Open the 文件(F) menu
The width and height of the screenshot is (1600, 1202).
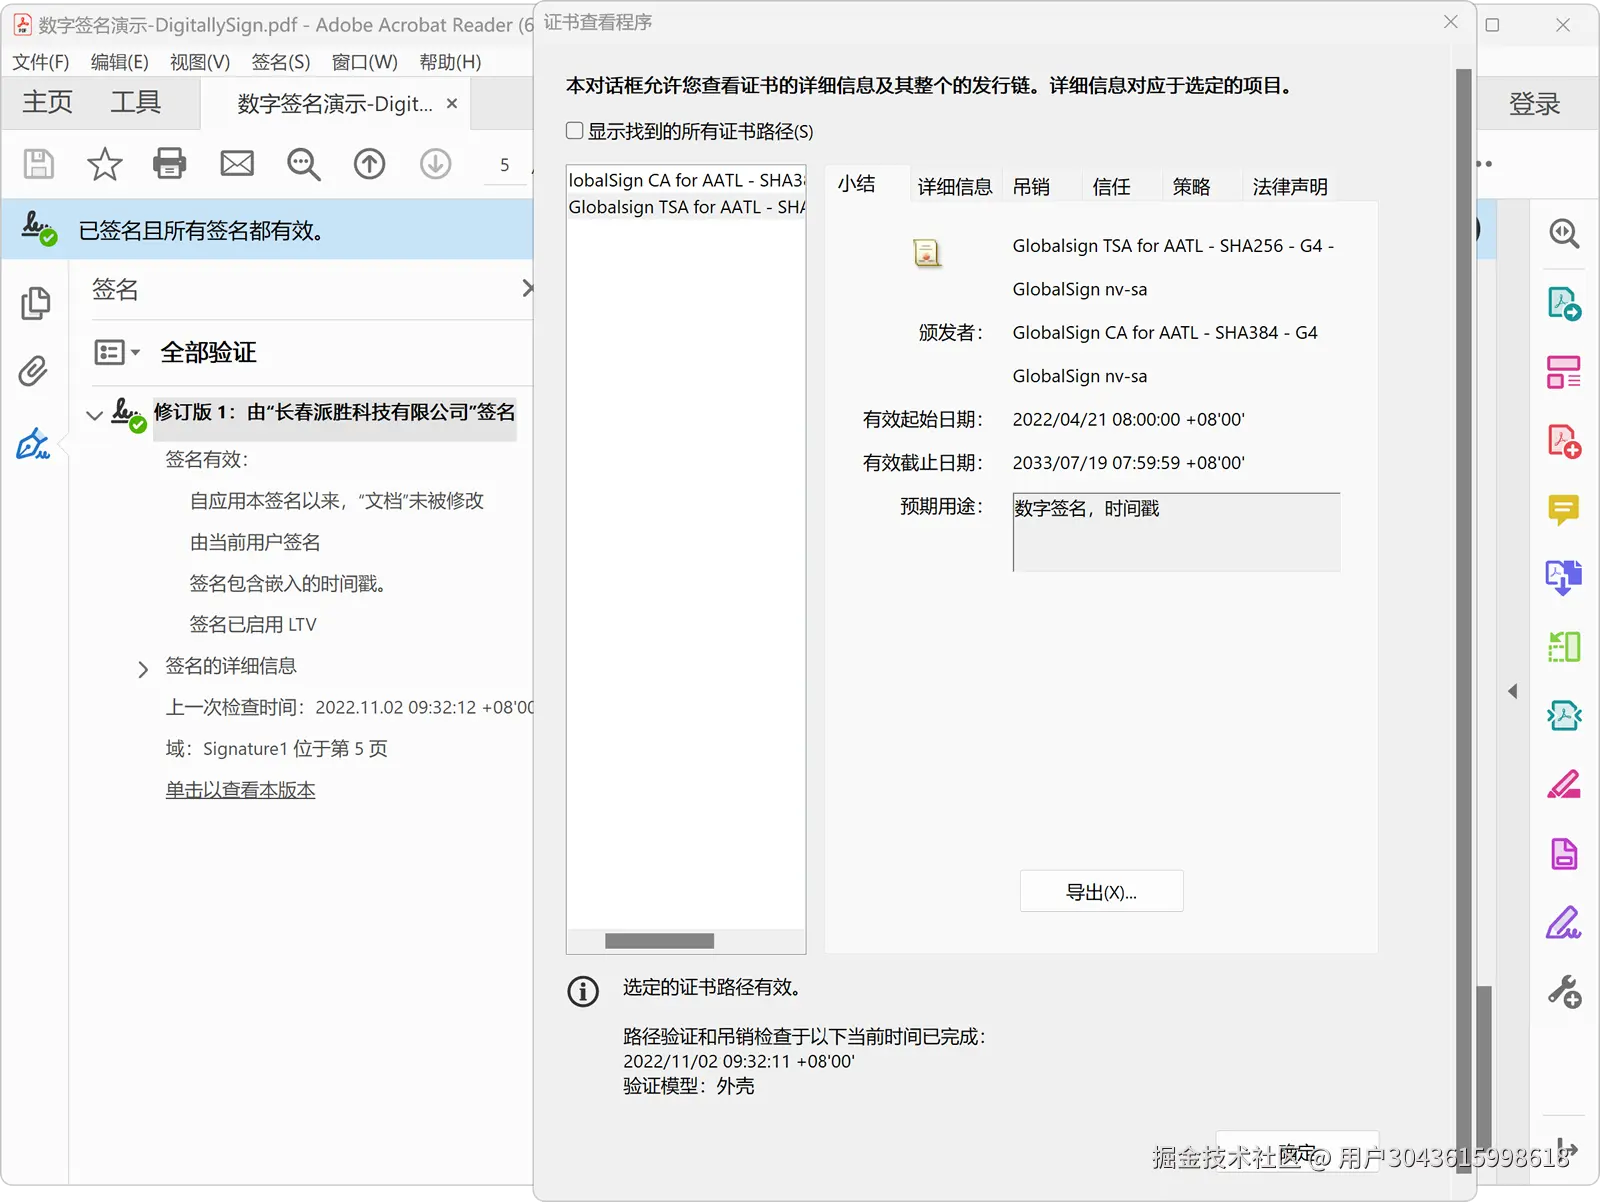pos(41,62)
